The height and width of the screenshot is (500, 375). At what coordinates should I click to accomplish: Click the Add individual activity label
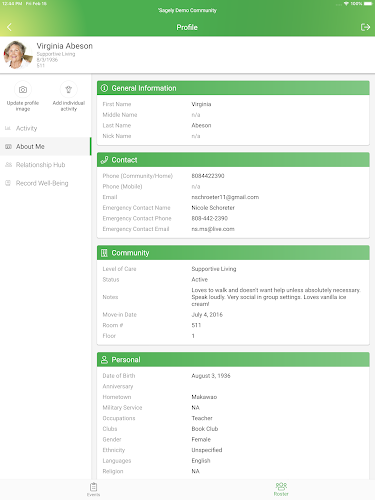tap(69, 106)
